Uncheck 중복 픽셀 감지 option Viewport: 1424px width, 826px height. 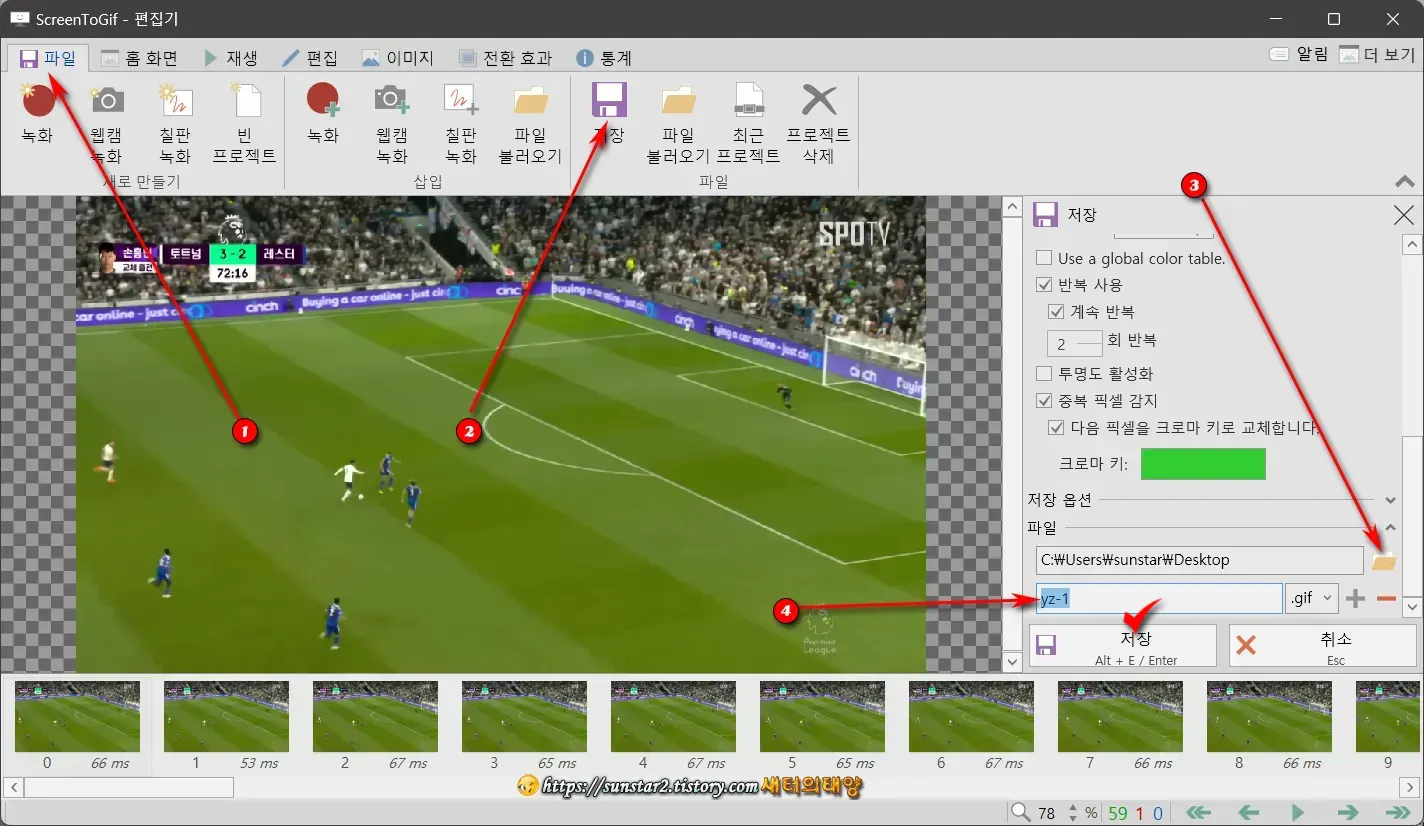pyautogui.click(x=1044, y=399)
